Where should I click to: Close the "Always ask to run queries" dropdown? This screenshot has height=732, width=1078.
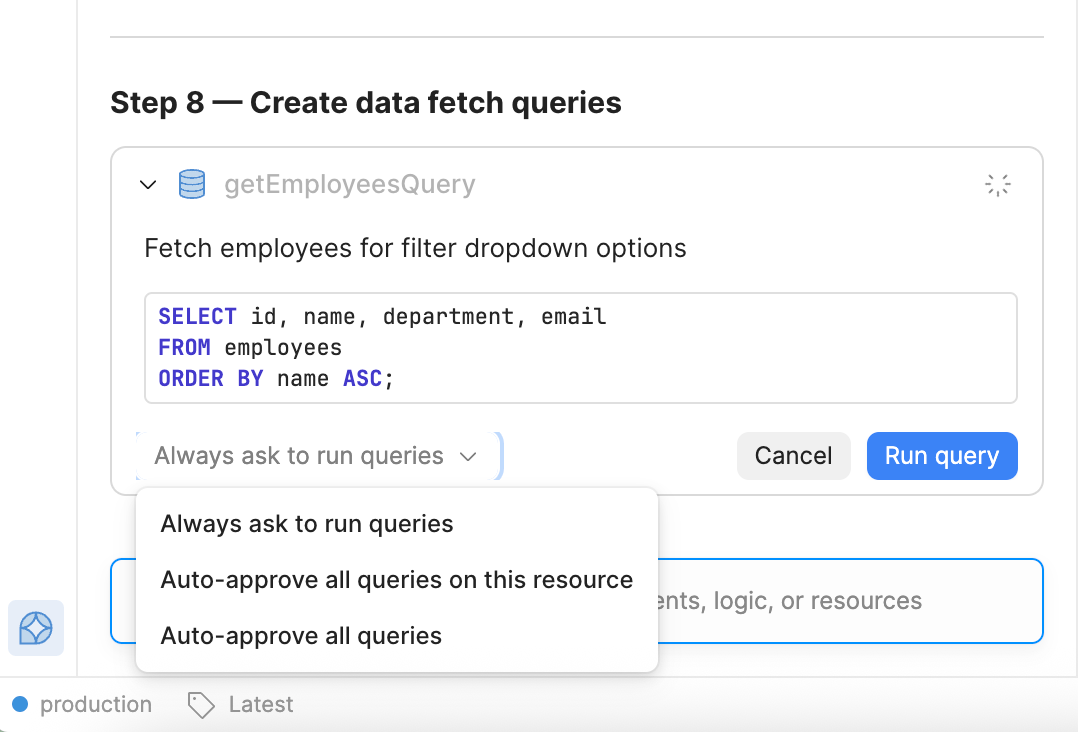318,456
